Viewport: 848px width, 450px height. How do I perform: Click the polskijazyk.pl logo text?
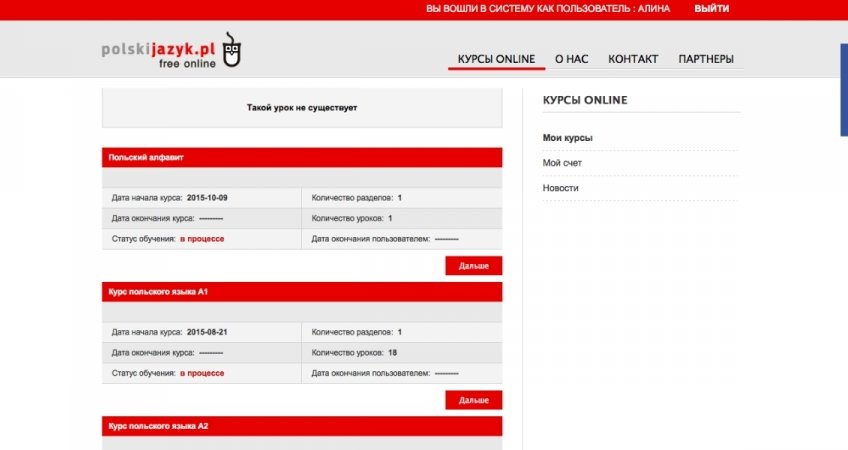[159, 48]
